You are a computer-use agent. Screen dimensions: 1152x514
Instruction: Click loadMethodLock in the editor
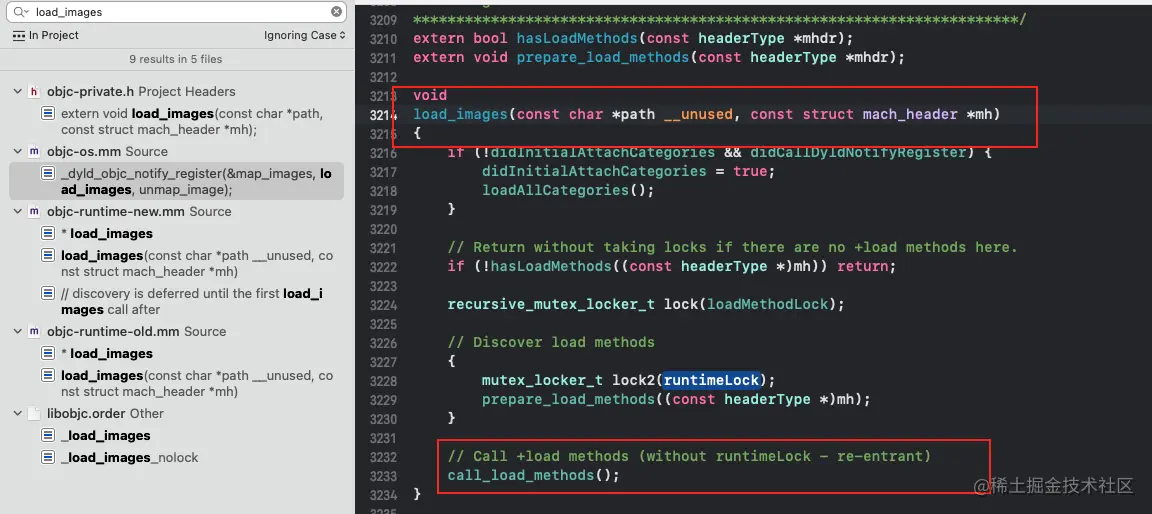pos(767,304)
